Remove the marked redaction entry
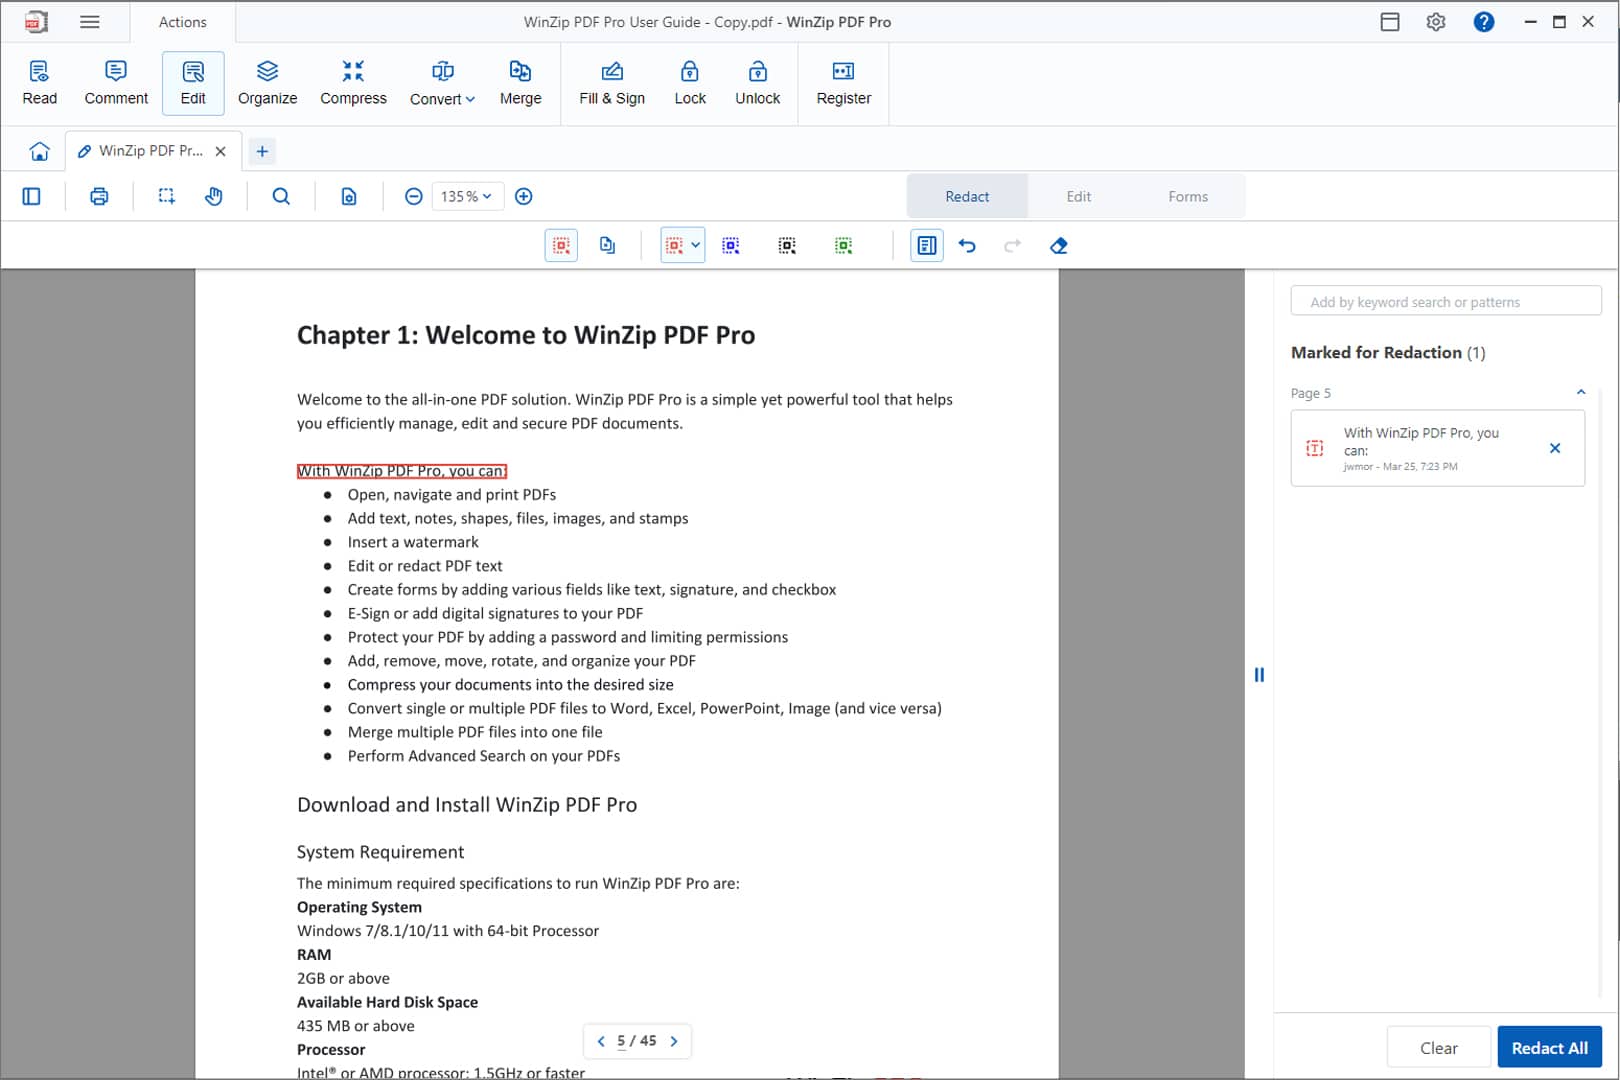 pyautogui.click(x=1555, y=448)
